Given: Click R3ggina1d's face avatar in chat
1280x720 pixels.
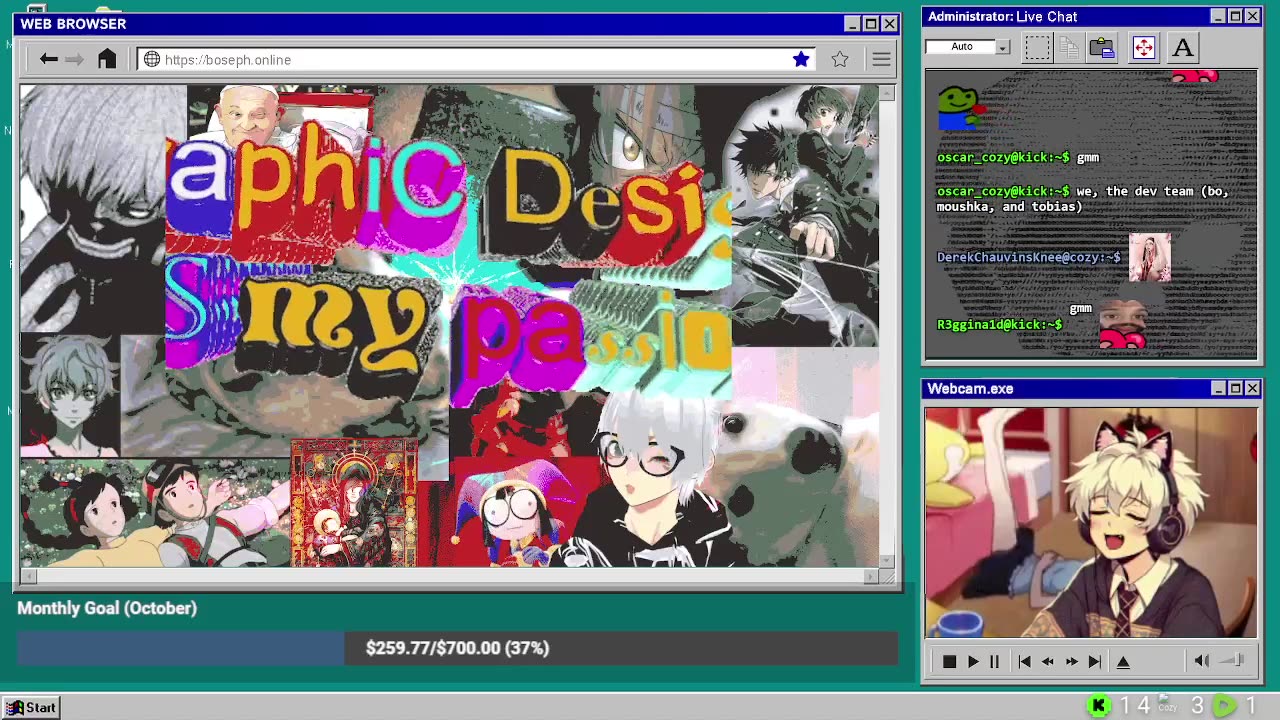Looking at the screenshot, I should (1121, 323).
